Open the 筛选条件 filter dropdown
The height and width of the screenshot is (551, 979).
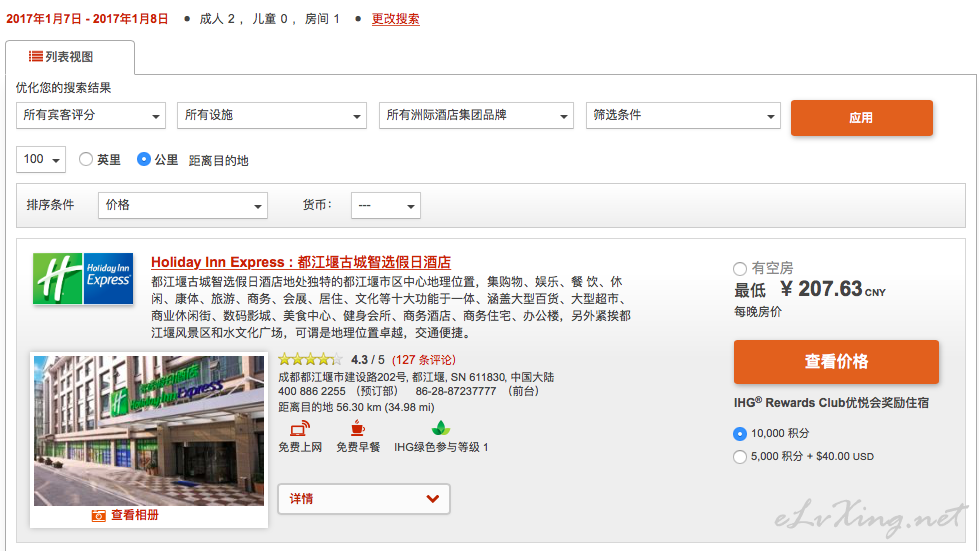[x=683, y=115]
